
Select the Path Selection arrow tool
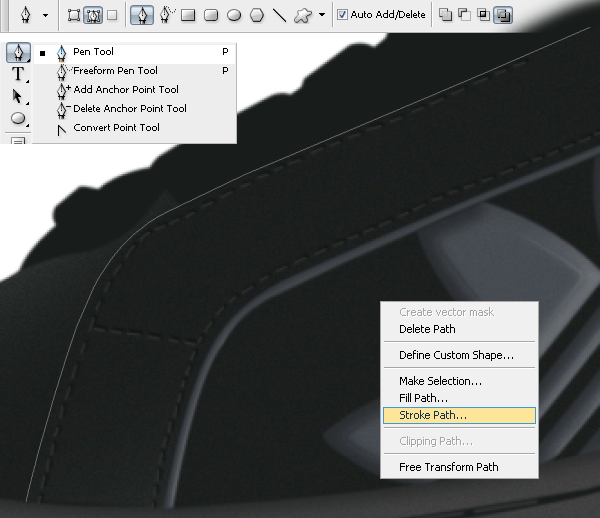pos(18,96)
